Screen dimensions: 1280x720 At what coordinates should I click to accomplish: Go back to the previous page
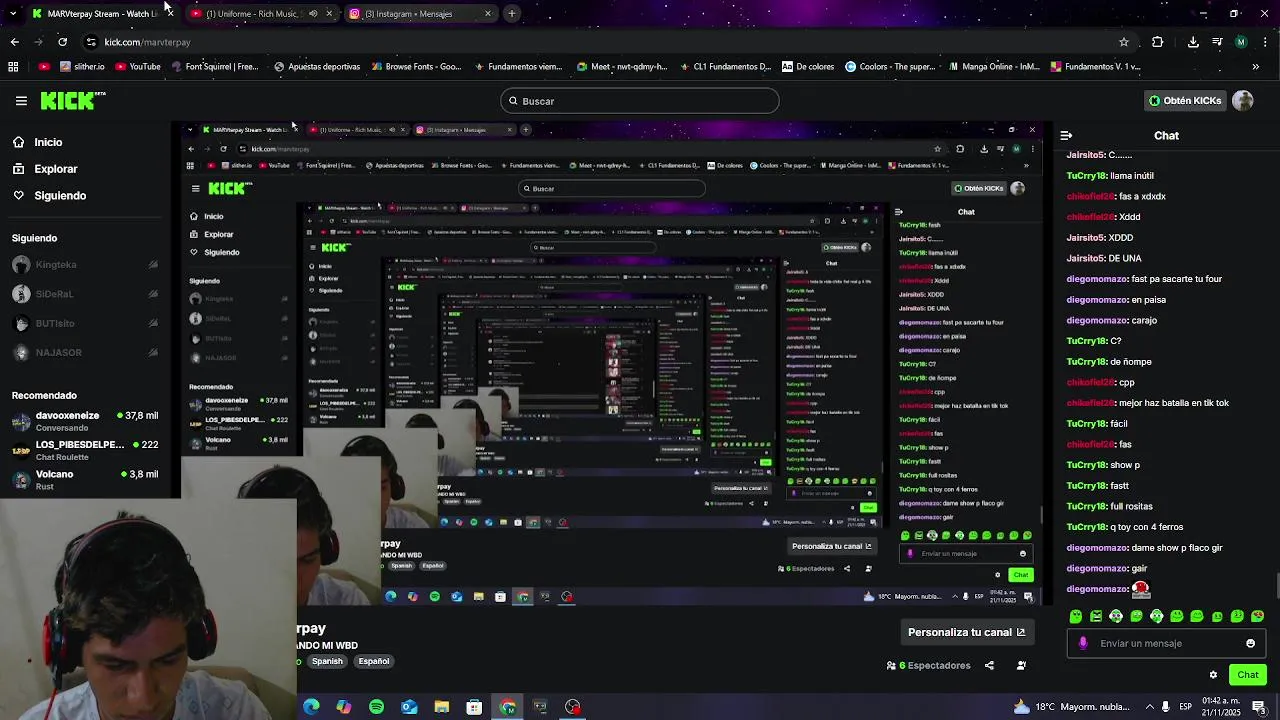click(14, 42)
